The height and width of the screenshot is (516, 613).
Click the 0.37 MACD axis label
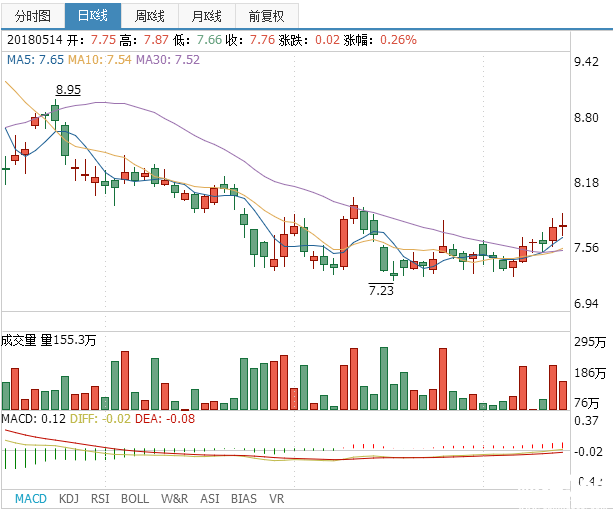[x=586, y=421]
